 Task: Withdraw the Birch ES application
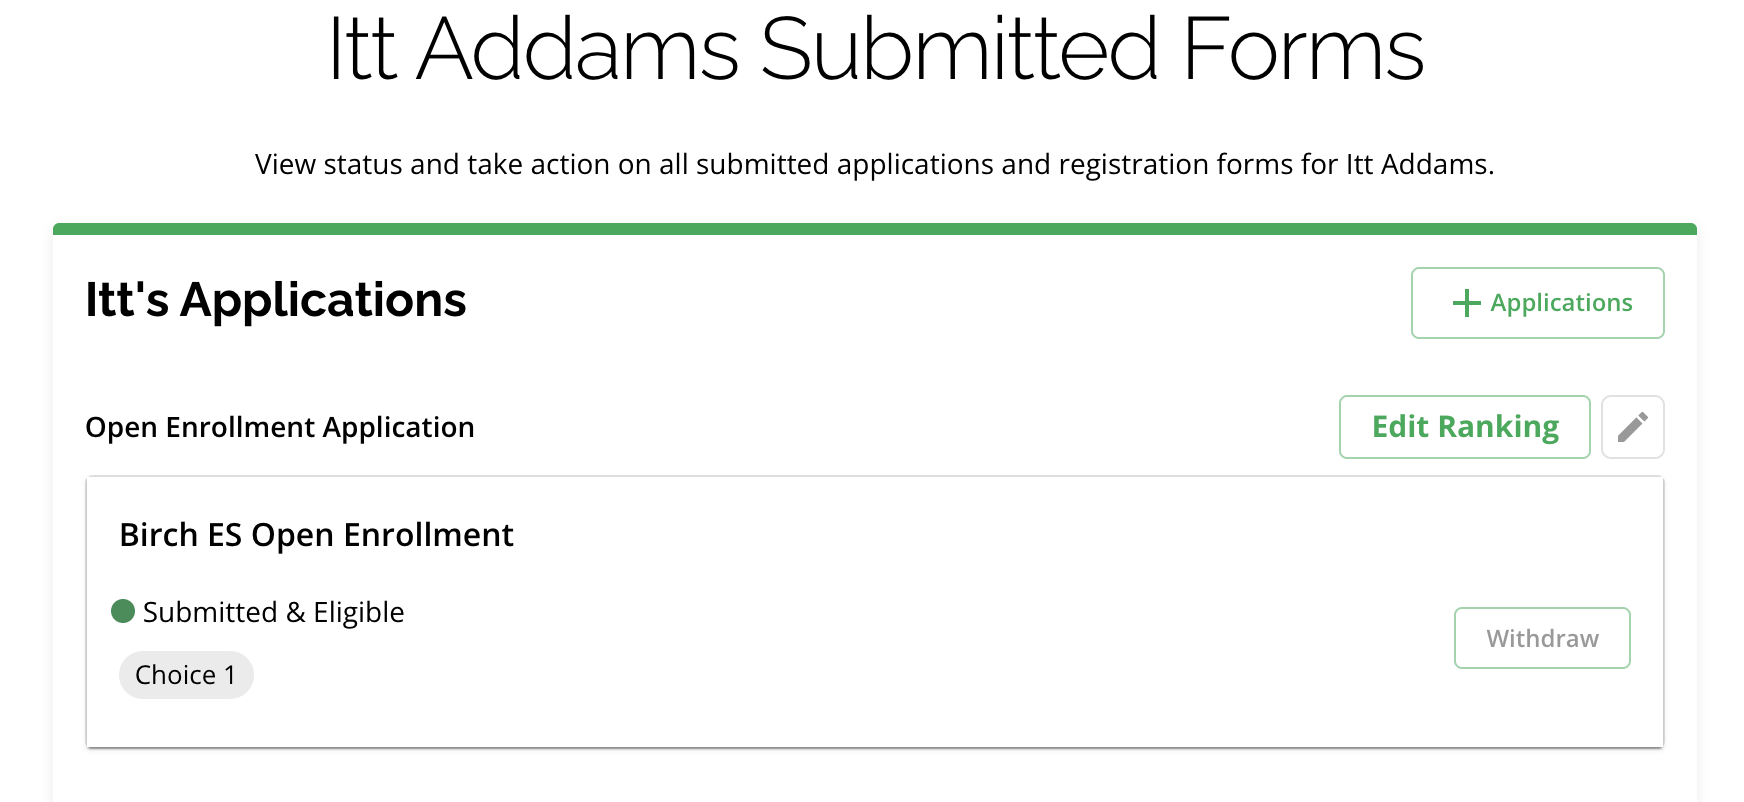pos(1541,638)
